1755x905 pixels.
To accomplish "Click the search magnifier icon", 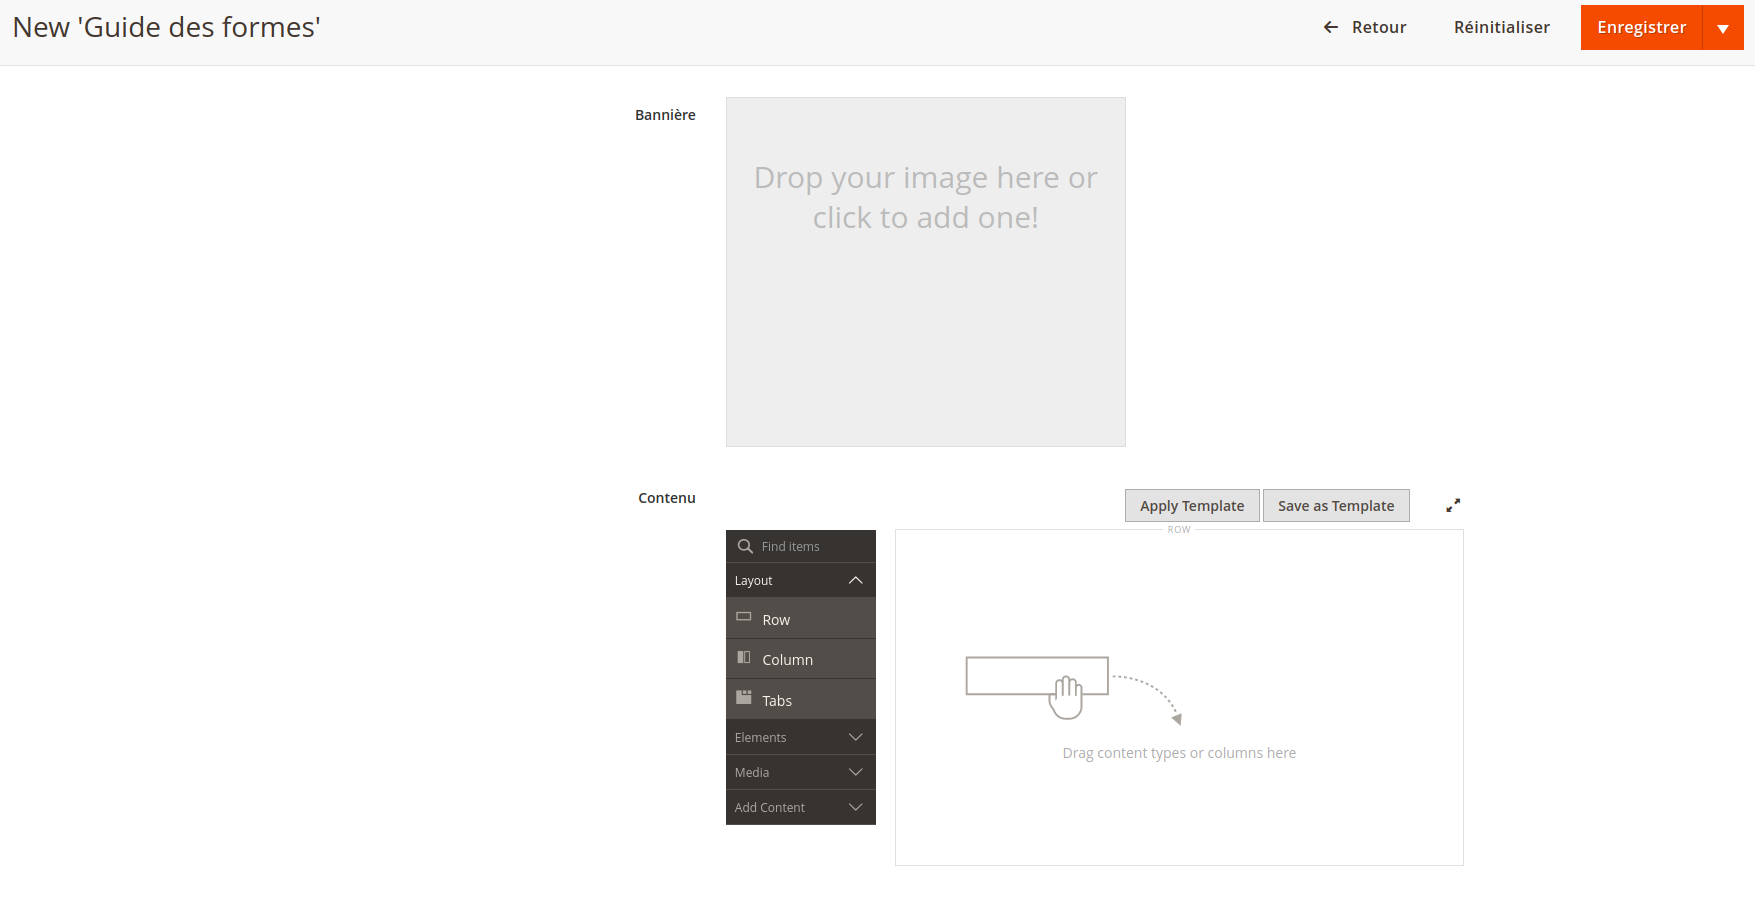I will point(745,547).
